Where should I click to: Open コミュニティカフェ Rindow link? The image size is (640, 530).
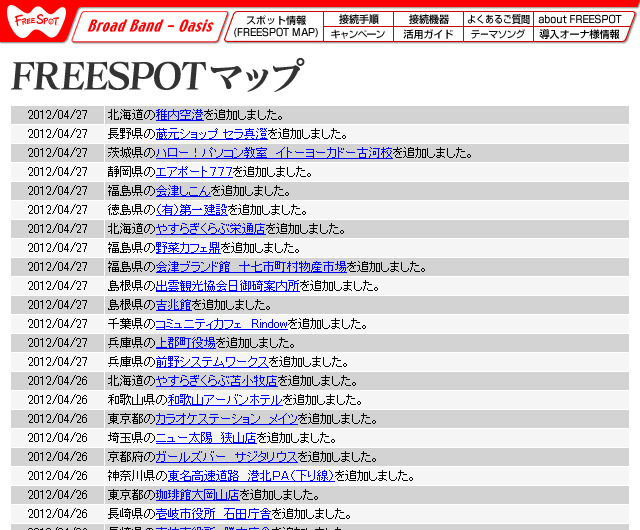[222, 324]
